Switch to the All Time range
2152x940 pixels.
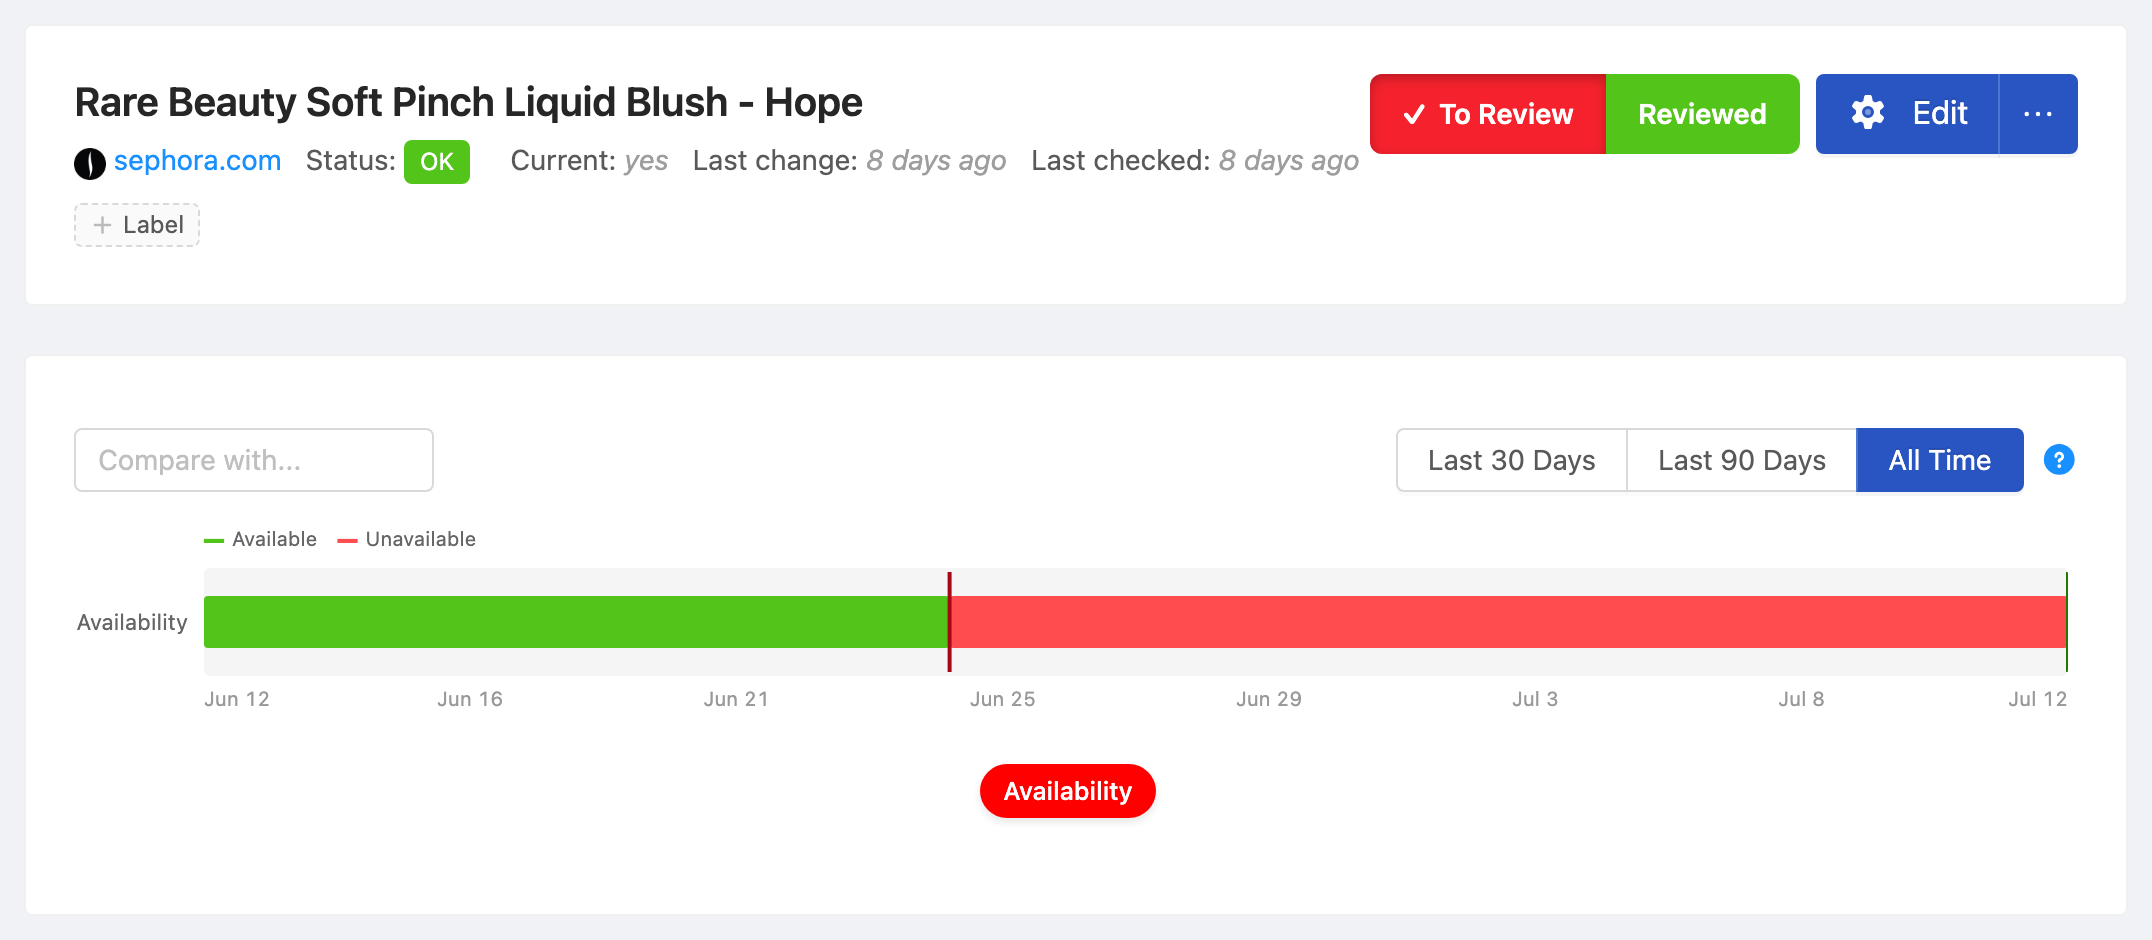(x=1940, y=460)
